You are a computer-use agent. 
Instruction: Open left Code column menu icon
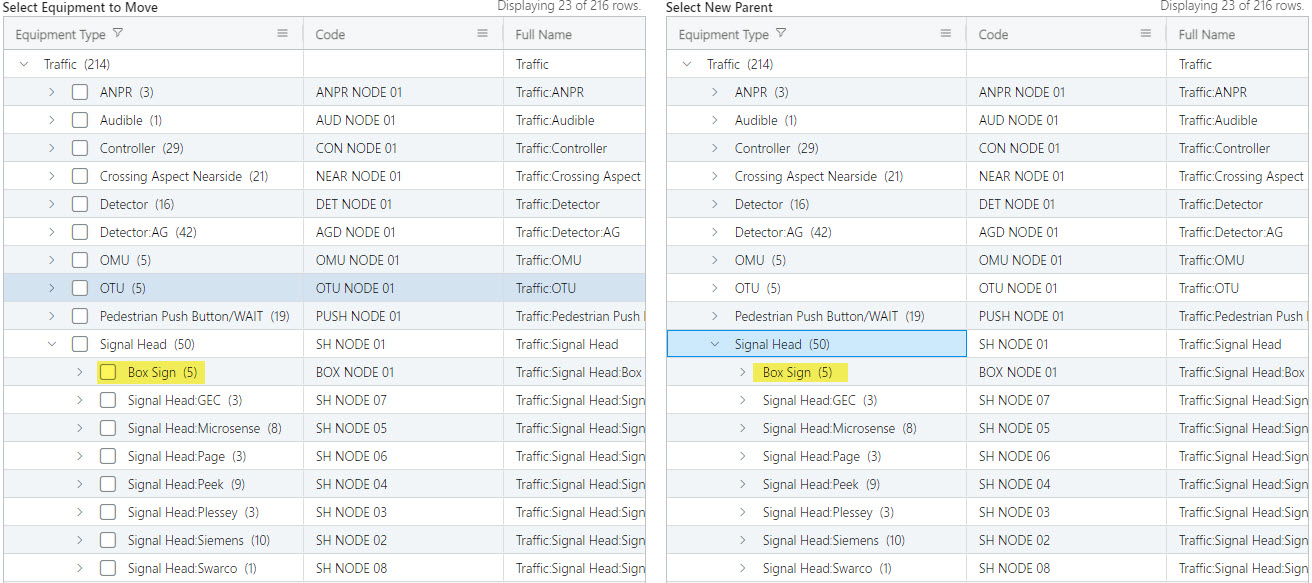482,34
